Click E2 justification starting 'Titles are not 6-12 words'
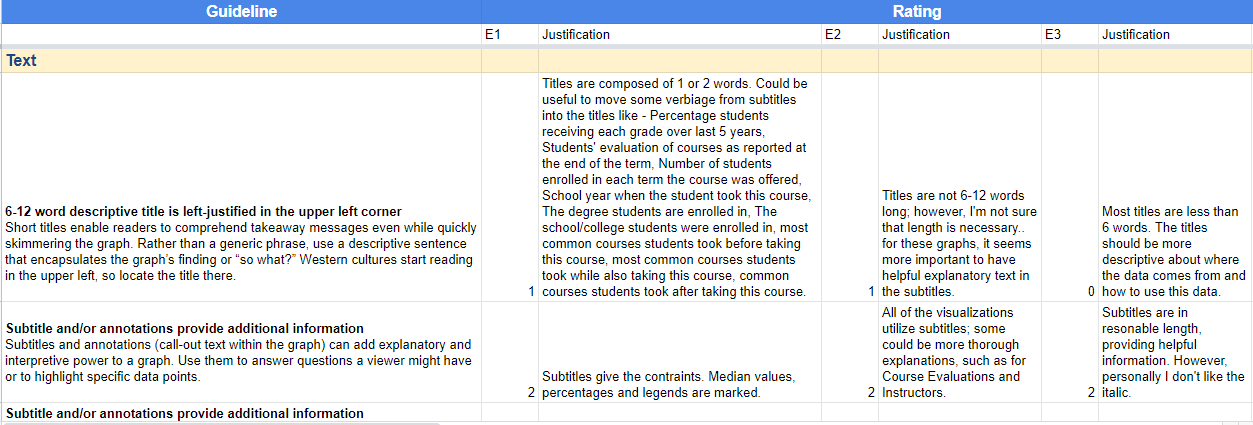Viewport: 1253px width, 425px height. 959,243
